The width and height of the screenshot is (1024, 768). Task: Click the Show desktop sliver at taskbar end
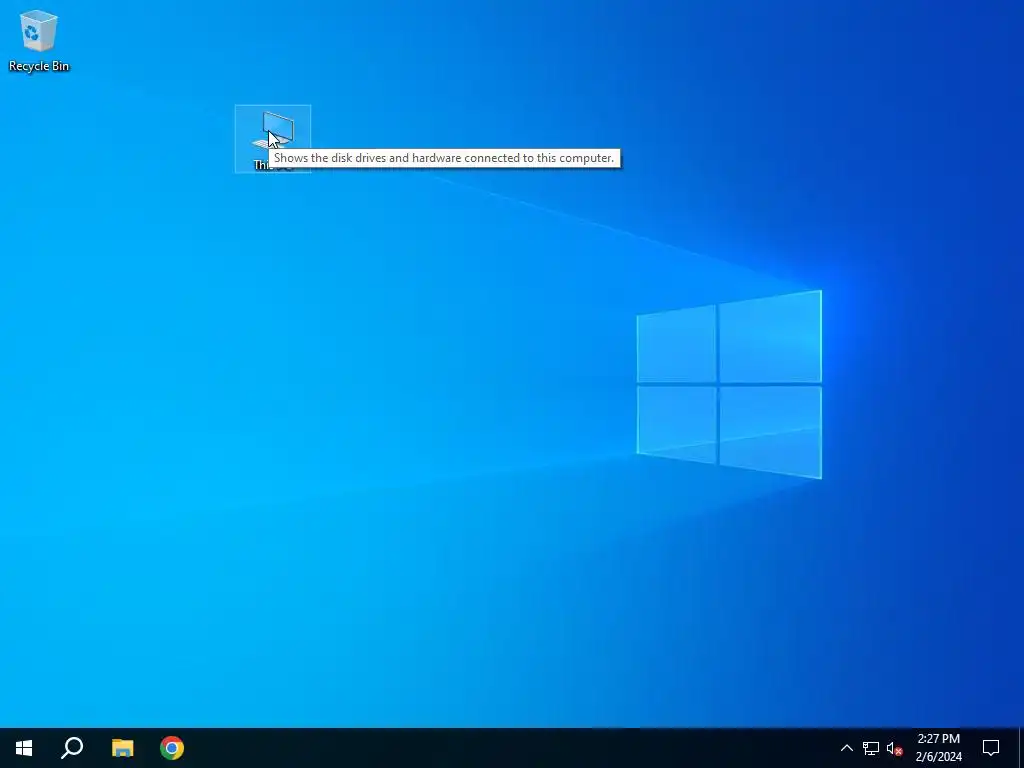(1021, 748)
